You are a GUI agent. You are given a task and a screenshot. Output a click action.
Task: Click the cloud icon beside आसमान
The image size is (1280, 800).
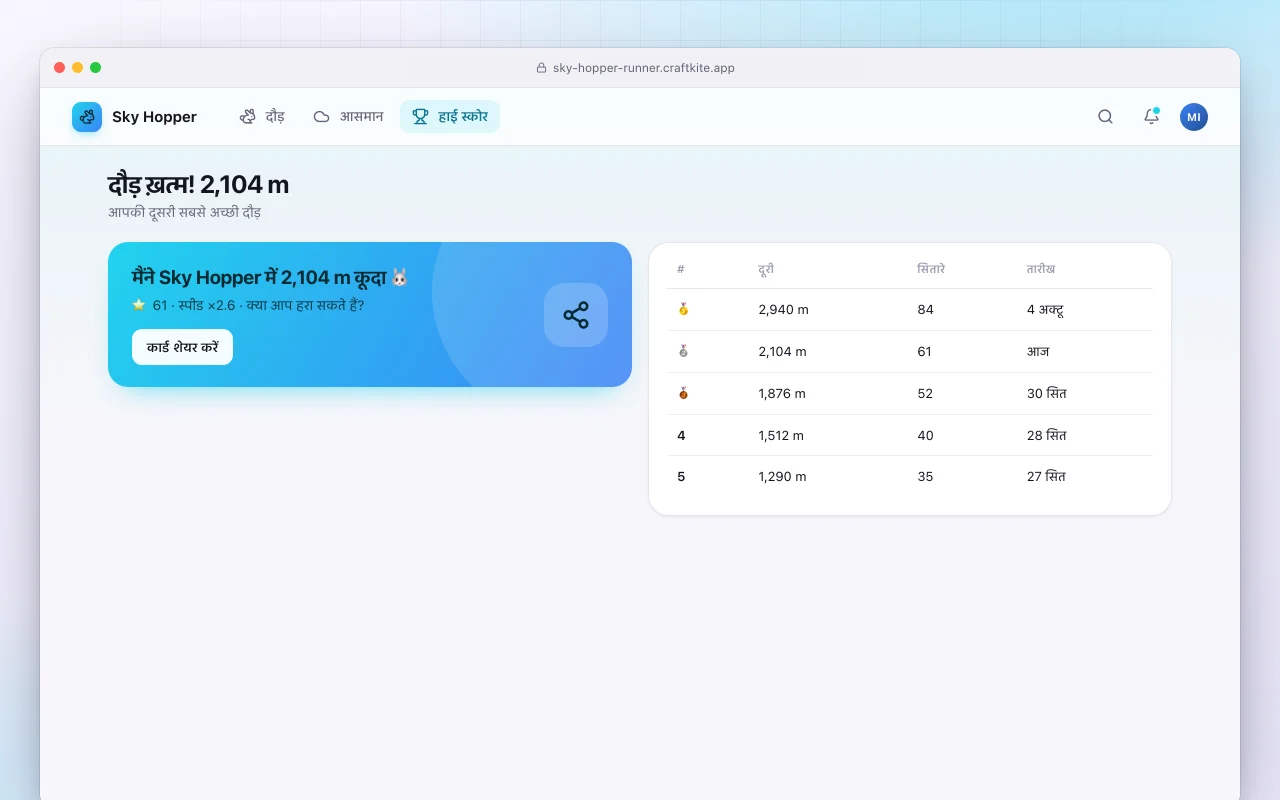tap(322, 117)
